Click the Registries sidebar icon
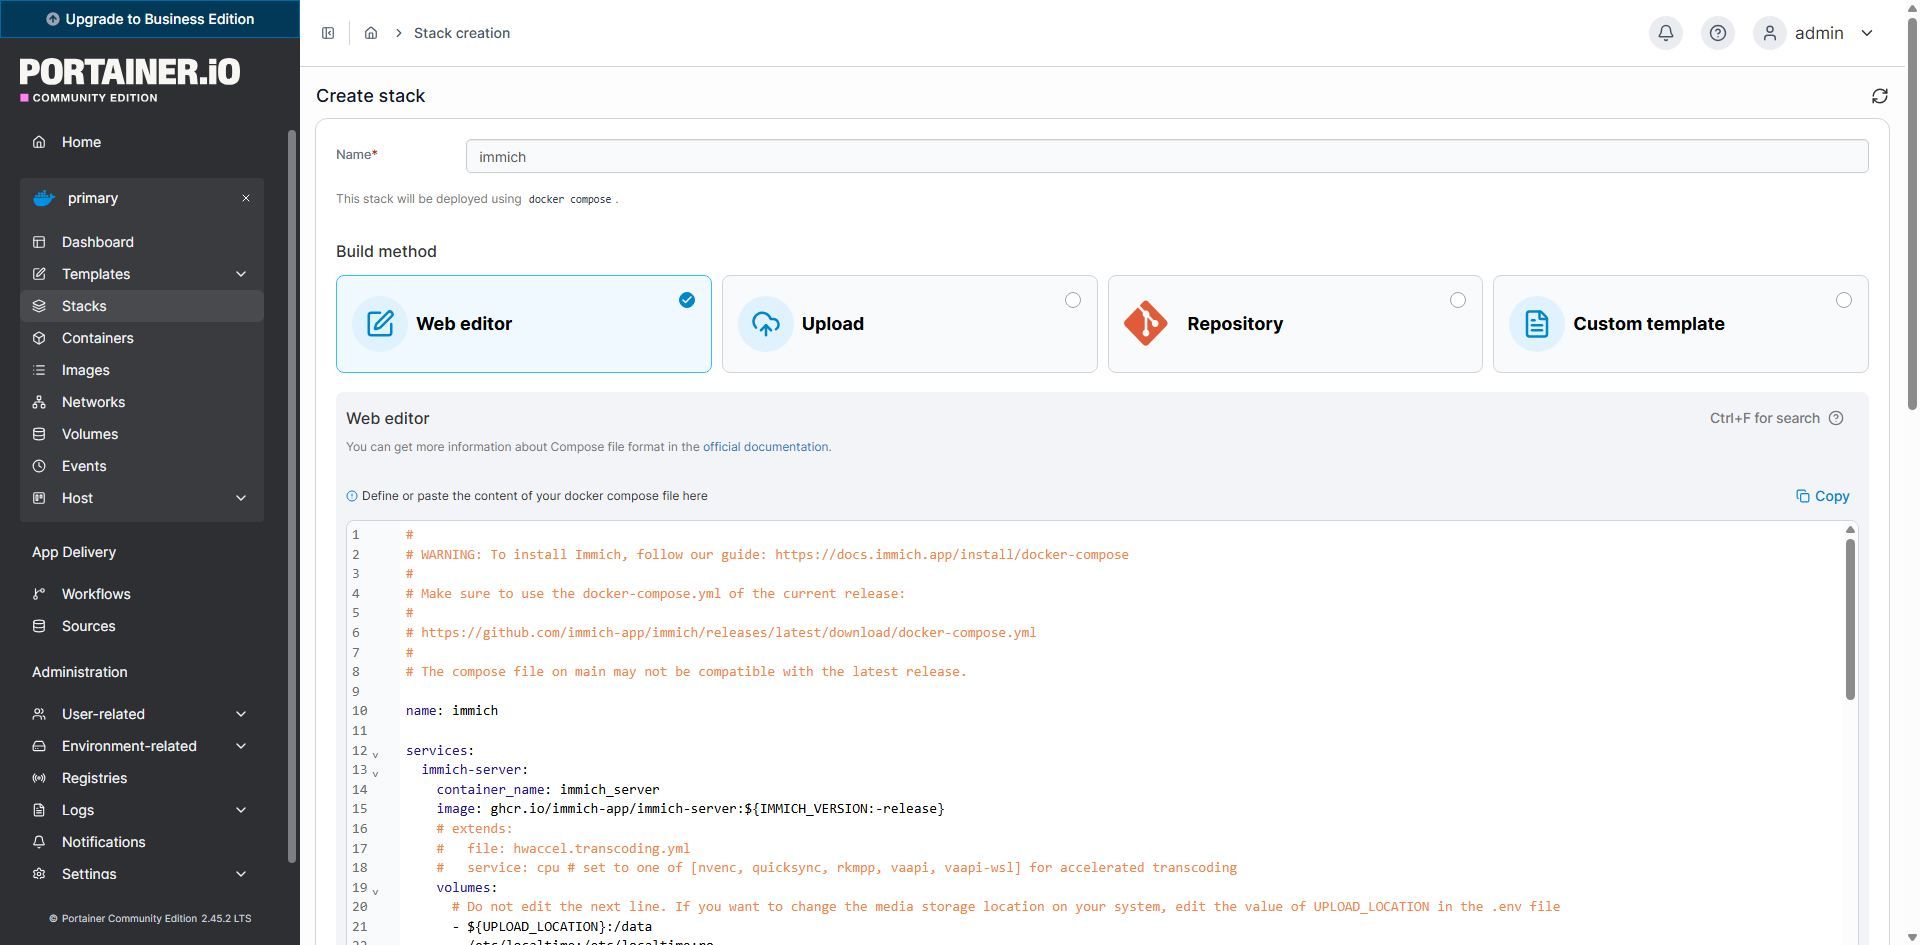 [39, 778]
